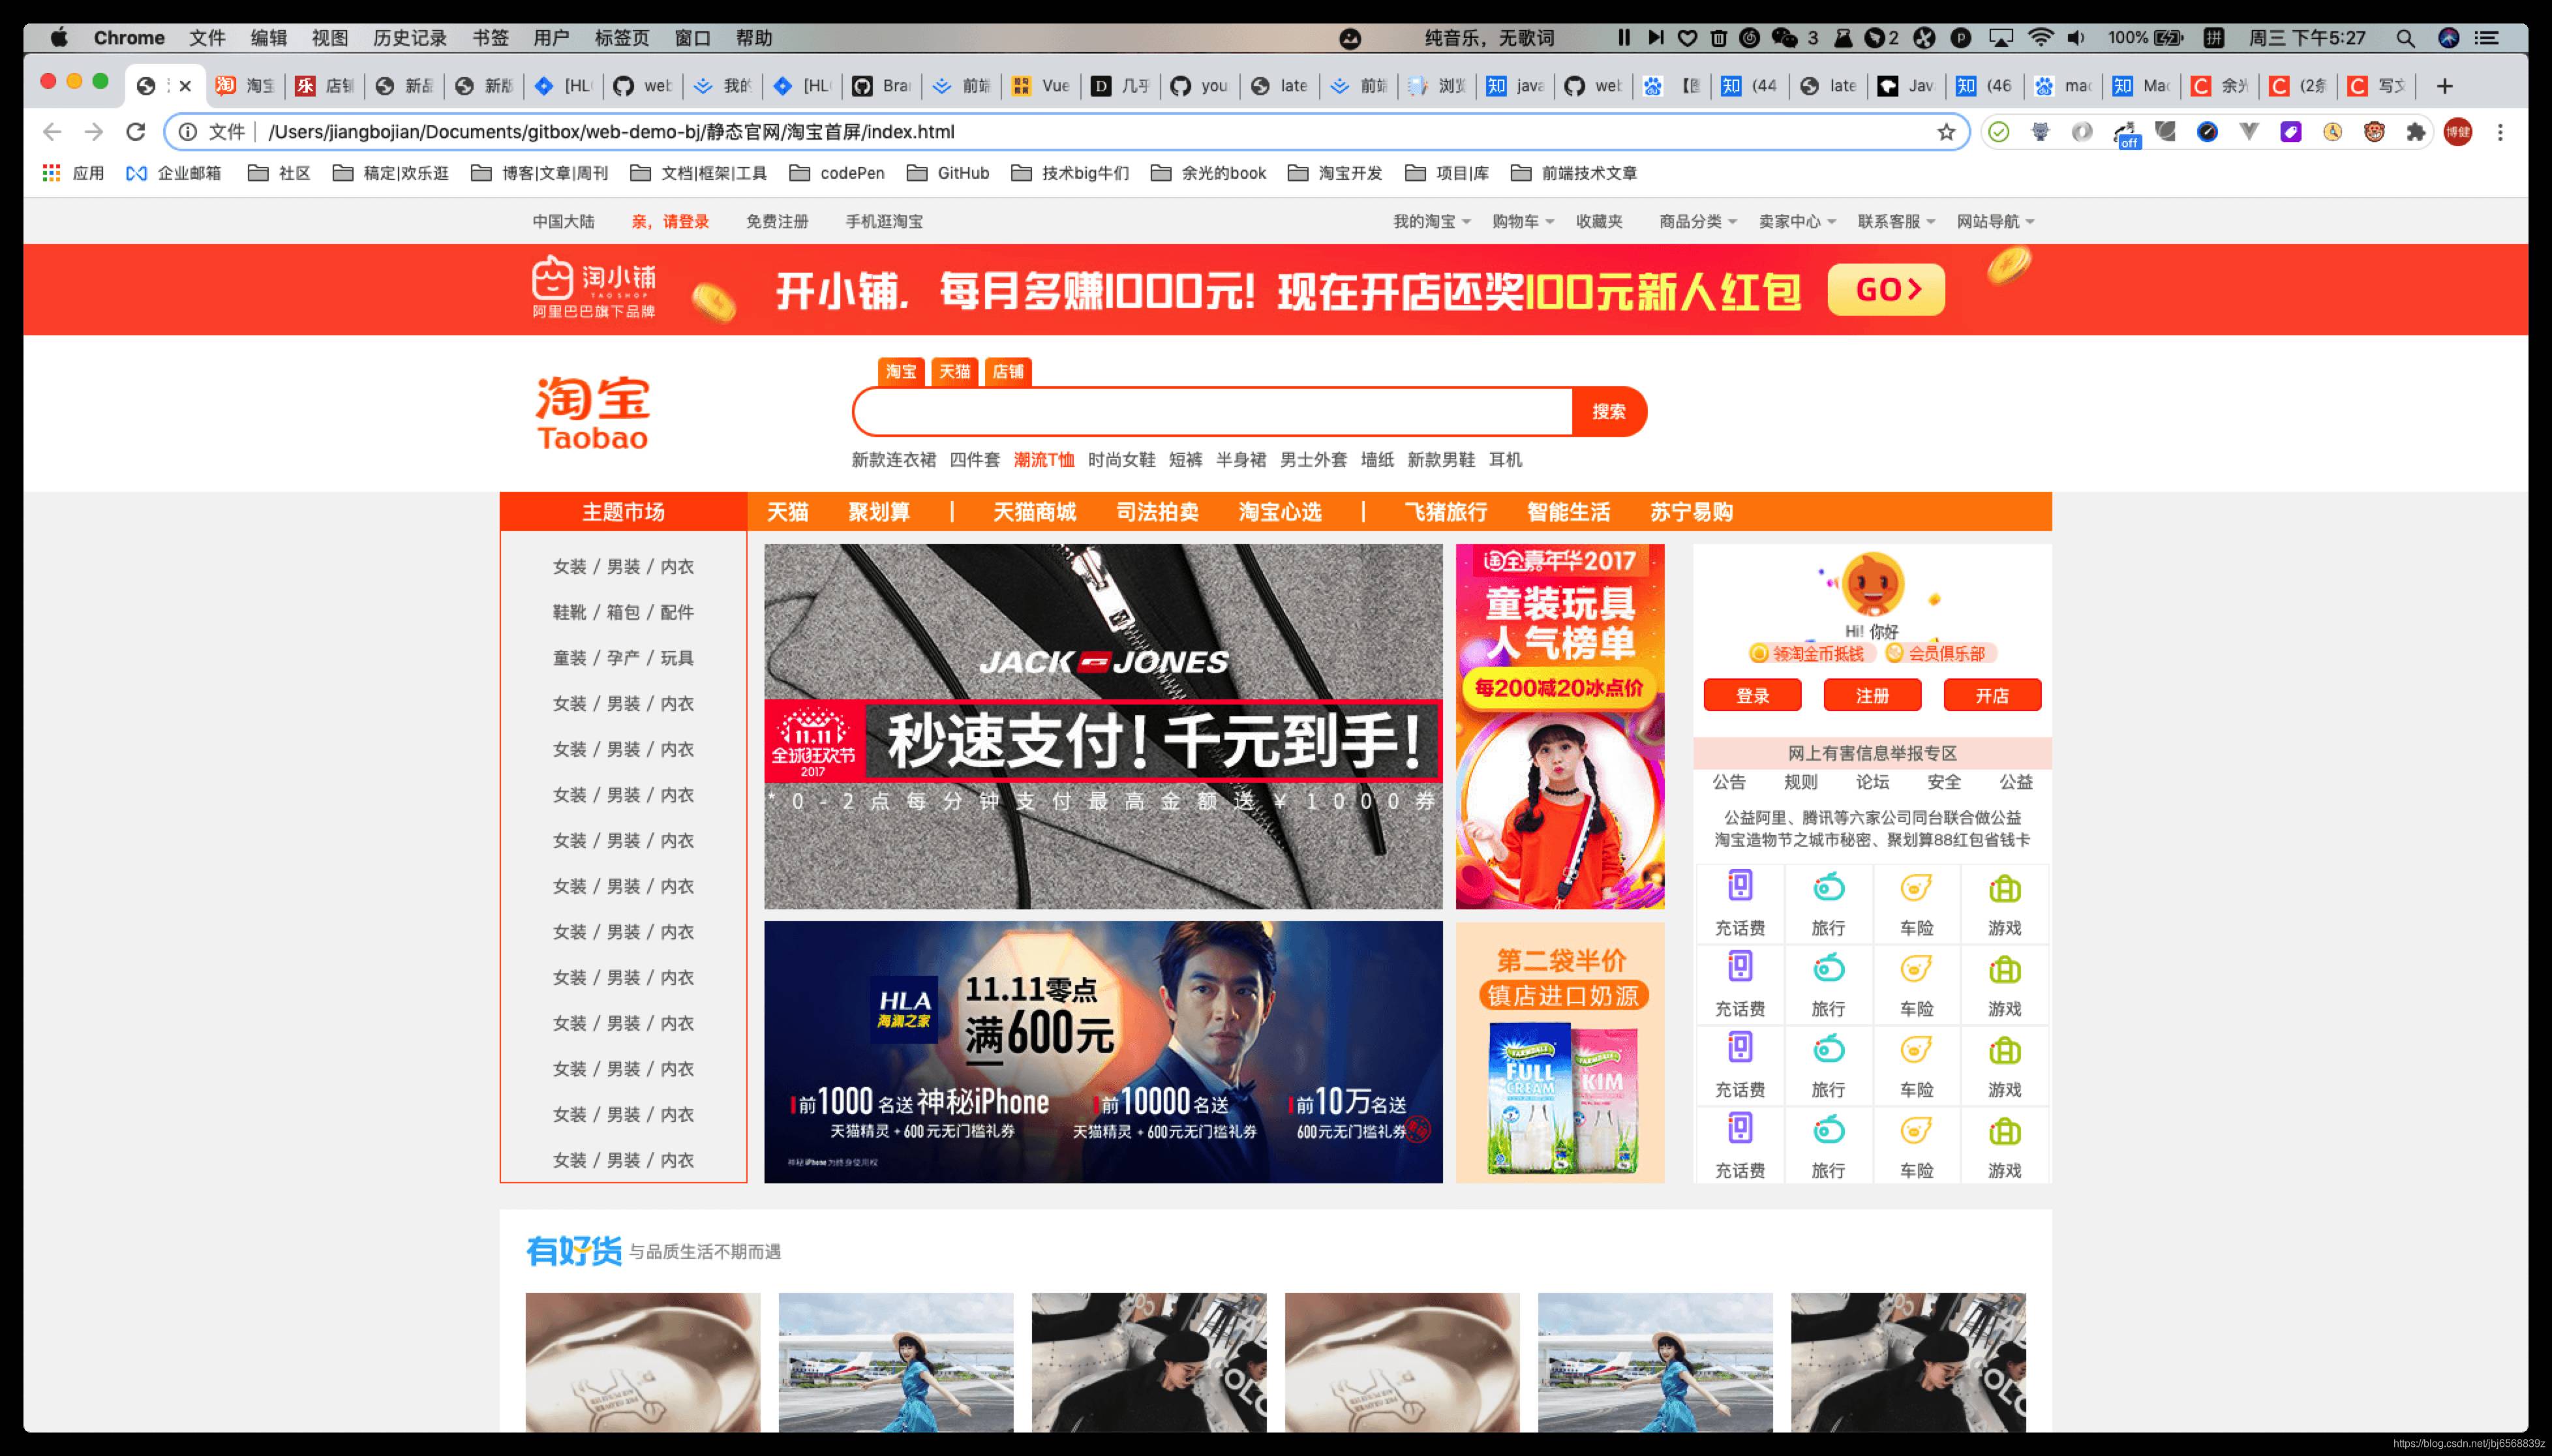Viewport: 2552px width, 1456px height.
Task: Click the first 旅行 travel icon
Action: point(1828,886)
